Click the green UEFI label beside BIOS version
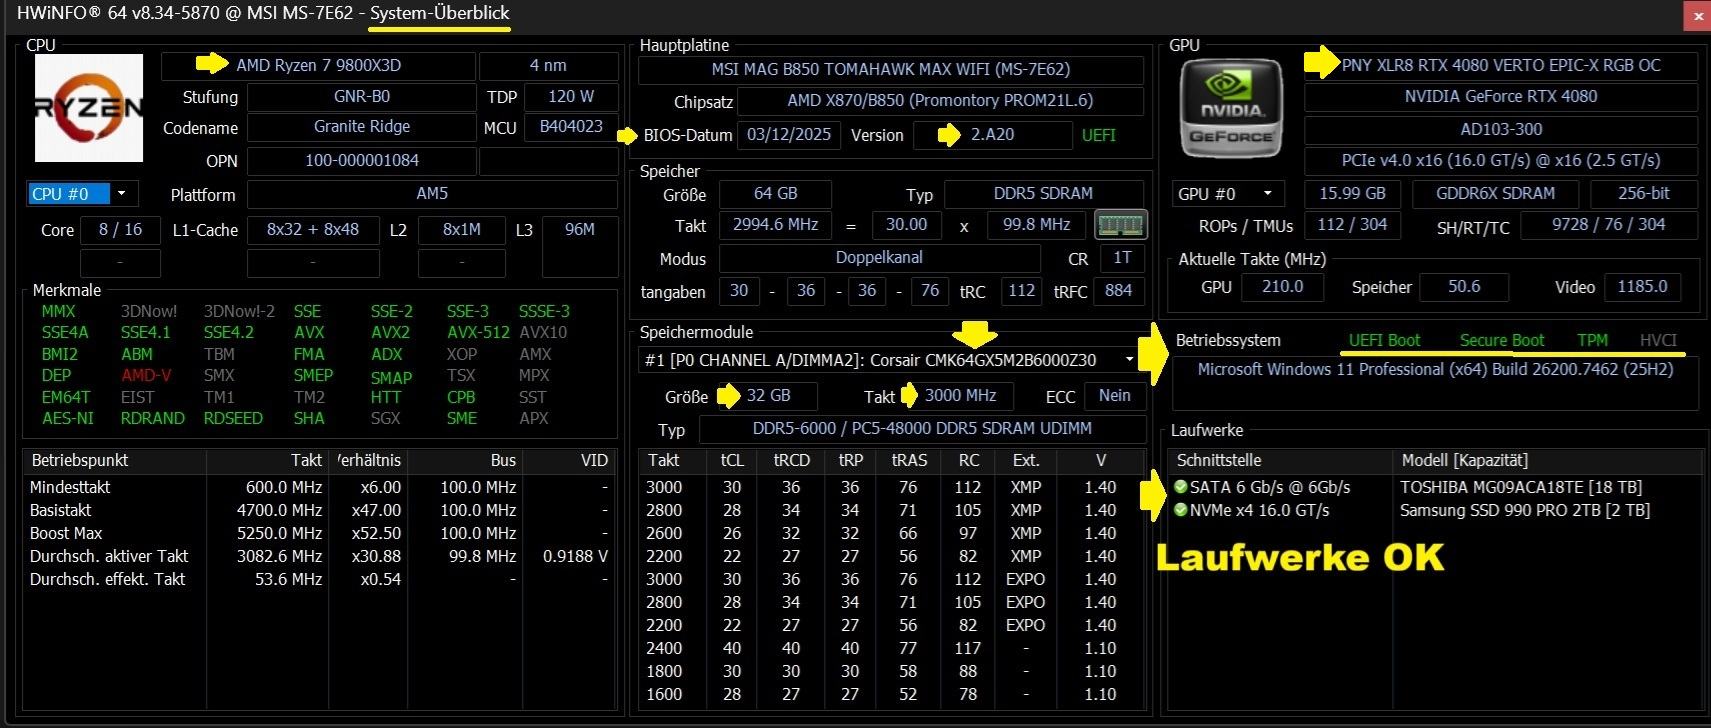This screenshot has height=728, width=1711. click(x=1098, y=135)
